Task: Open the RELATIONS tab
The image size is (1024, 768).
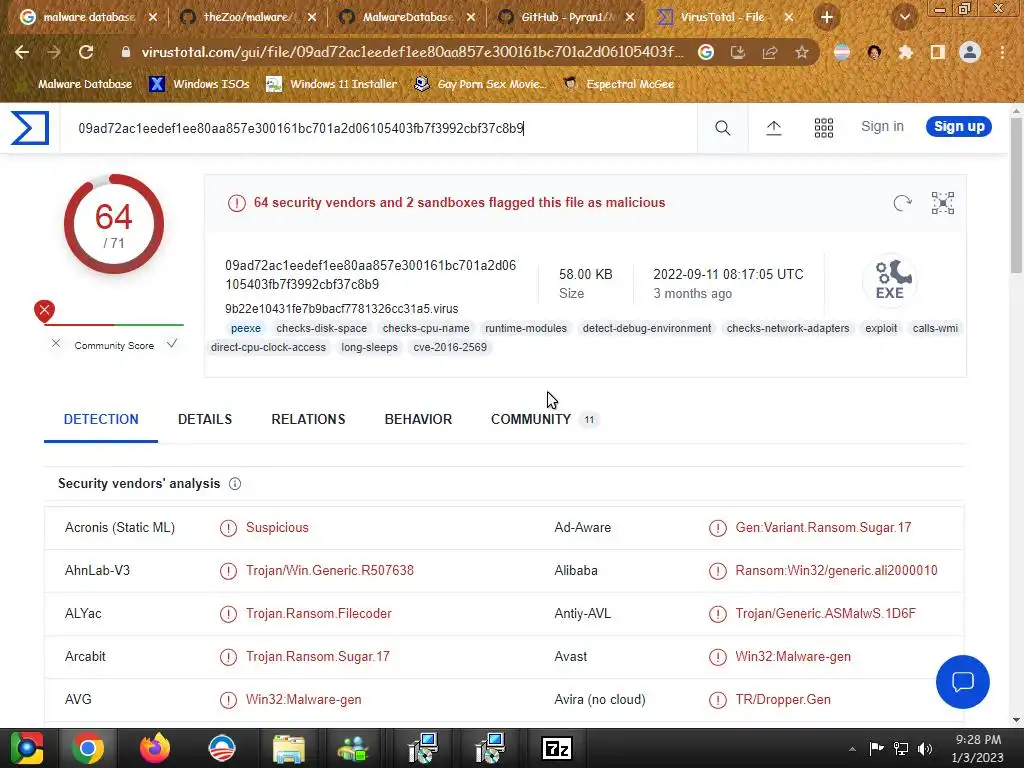Action: [308, 419]
